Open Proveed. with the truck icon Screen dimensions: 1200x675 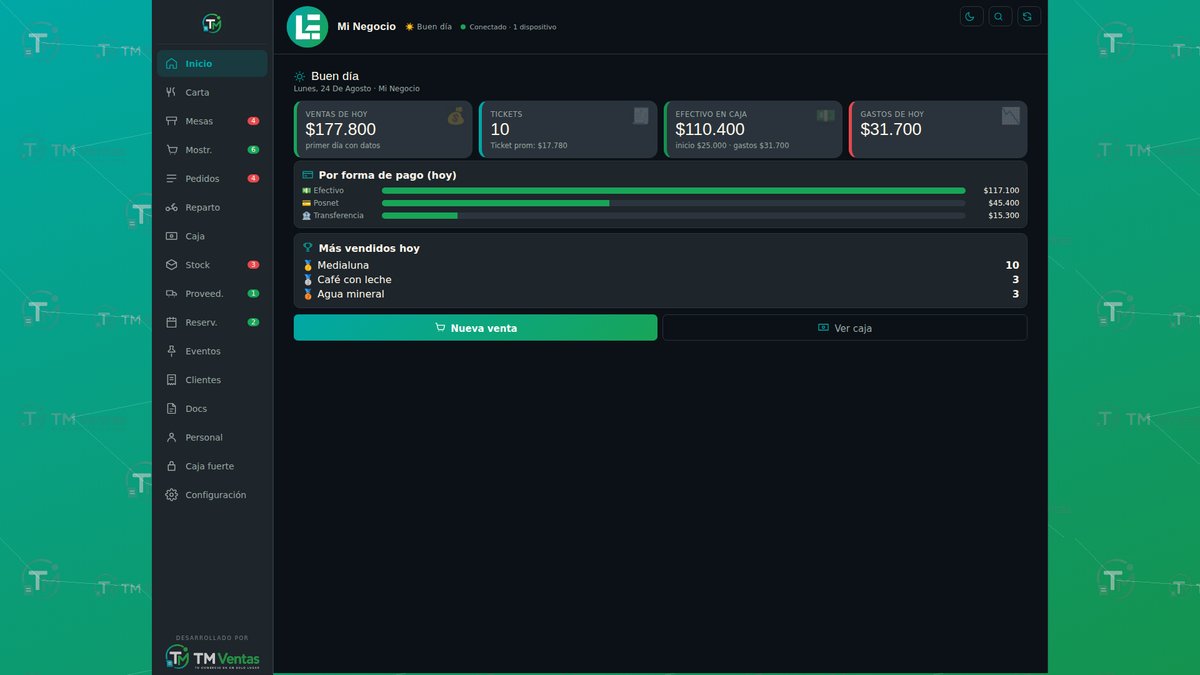point(212,294)
